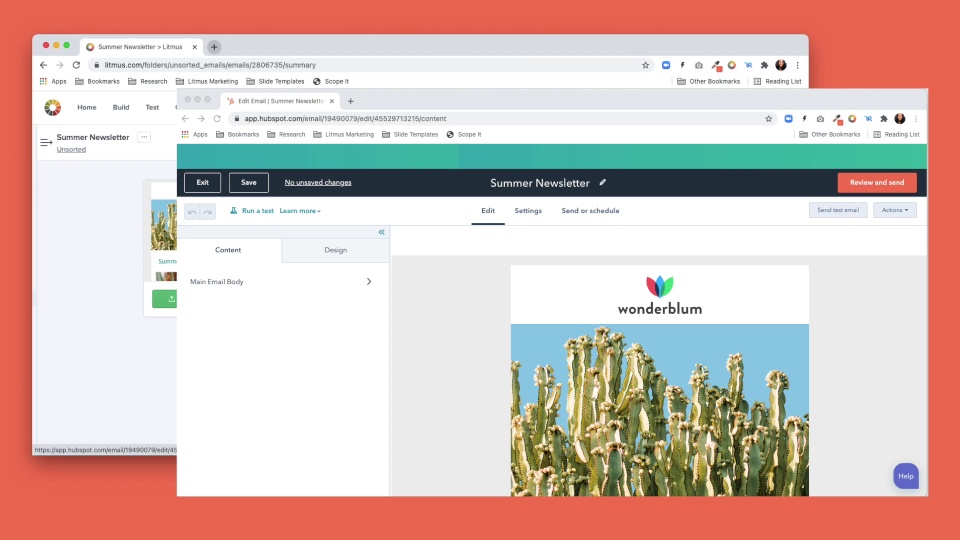Click the Review and send button
The height and width of the screenshot is (540, 960).
[x=877, y=182]
